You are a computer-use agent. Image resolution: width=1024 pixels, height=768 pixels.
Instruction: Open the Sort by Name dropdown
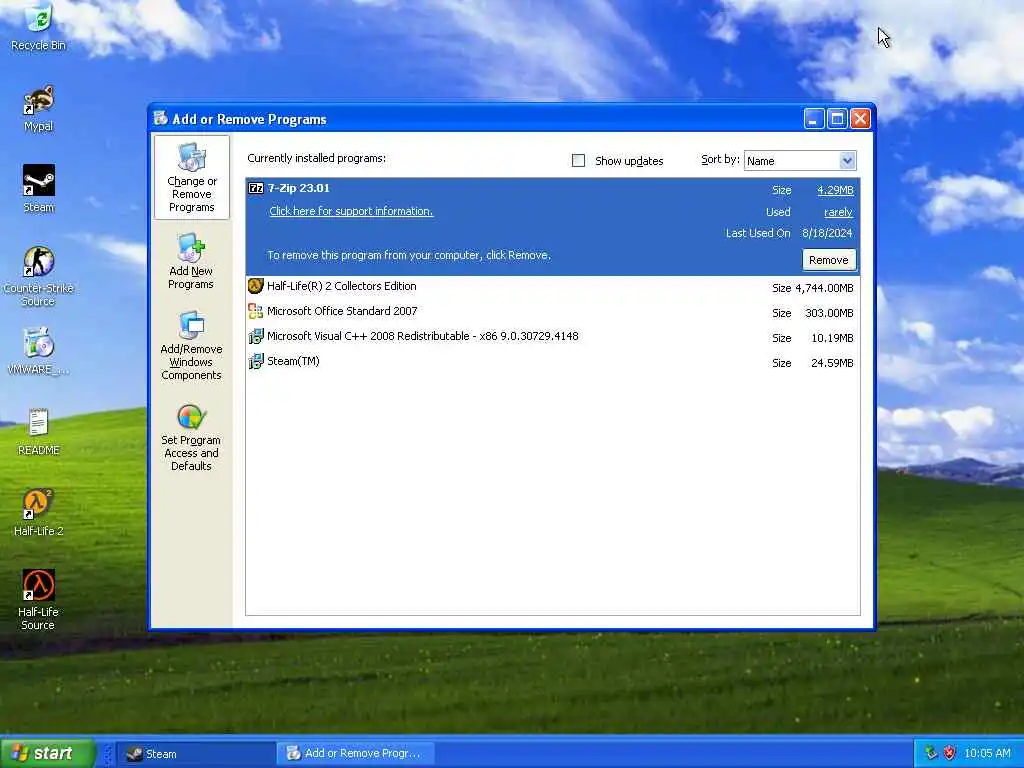pyautogui.click(x=847, y=160)
